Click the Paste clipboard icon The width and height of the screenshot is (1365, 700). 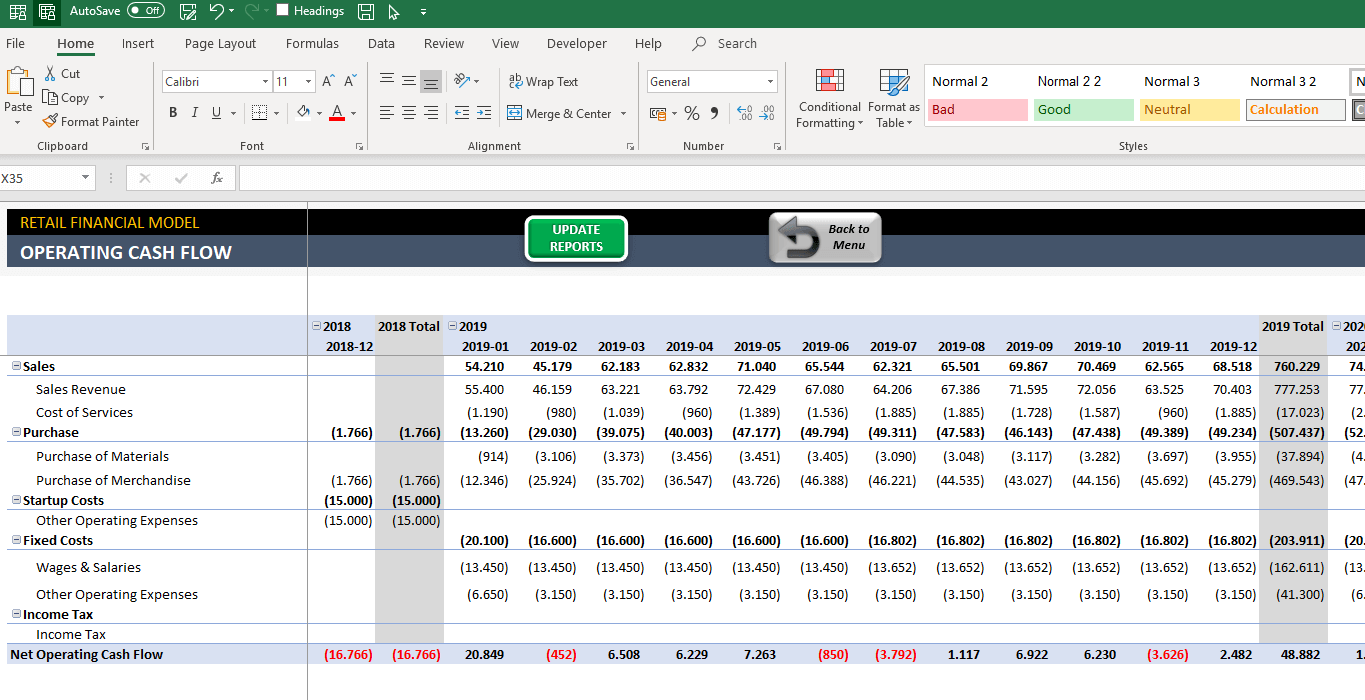18,83
